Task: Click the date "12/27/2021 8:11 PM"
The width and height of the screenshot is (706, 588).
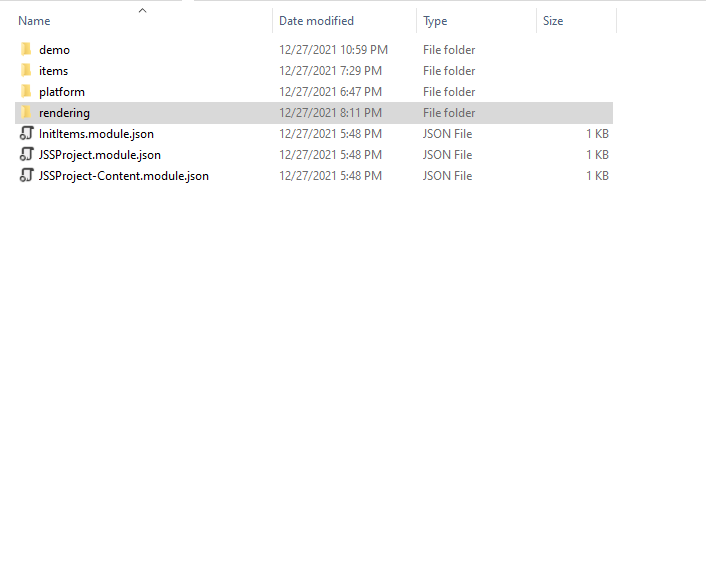Action: coord(330,113)
